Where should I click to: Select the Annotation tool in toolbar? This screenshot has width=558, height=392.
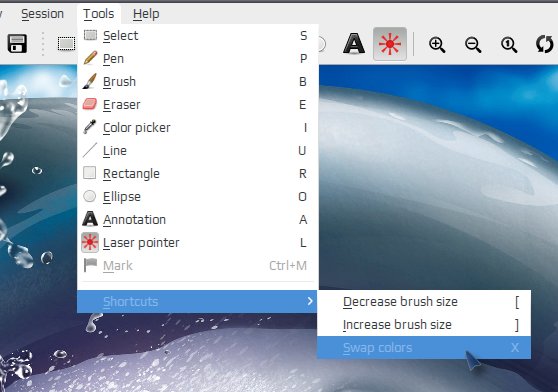coord(354,44)
